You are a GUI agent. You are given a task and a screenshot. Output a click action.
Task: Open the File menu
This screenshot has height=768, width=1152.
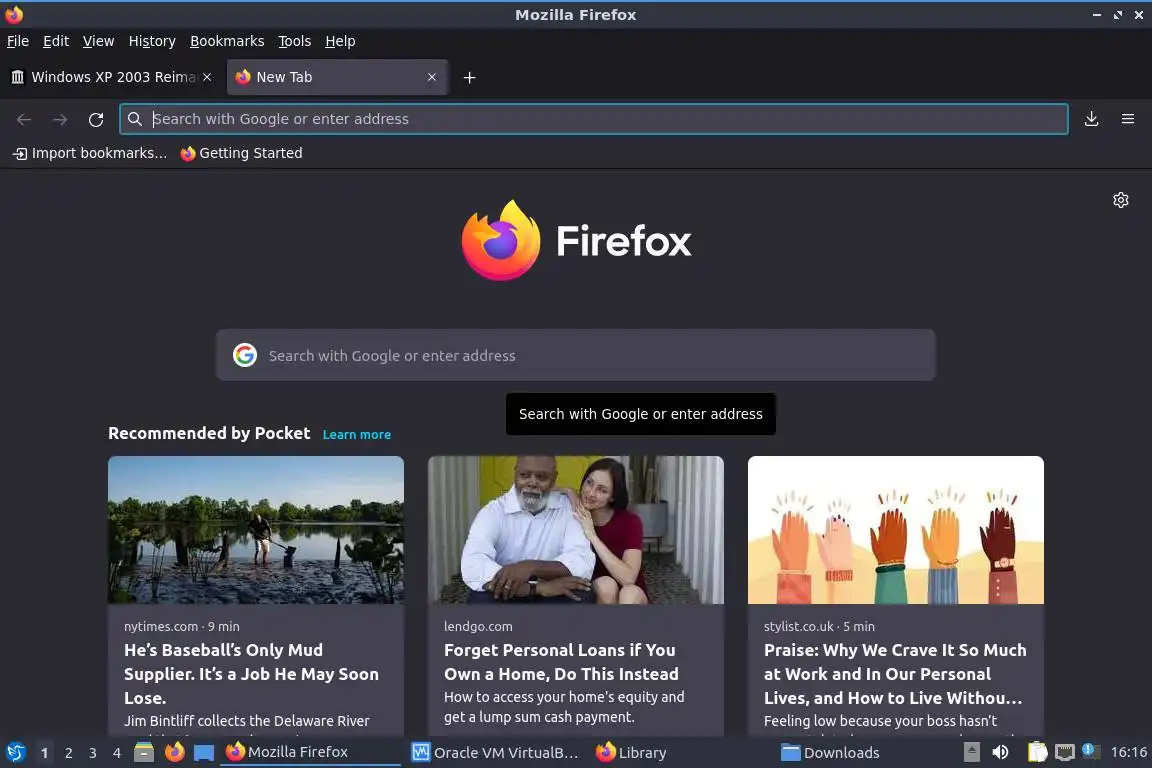18,41
